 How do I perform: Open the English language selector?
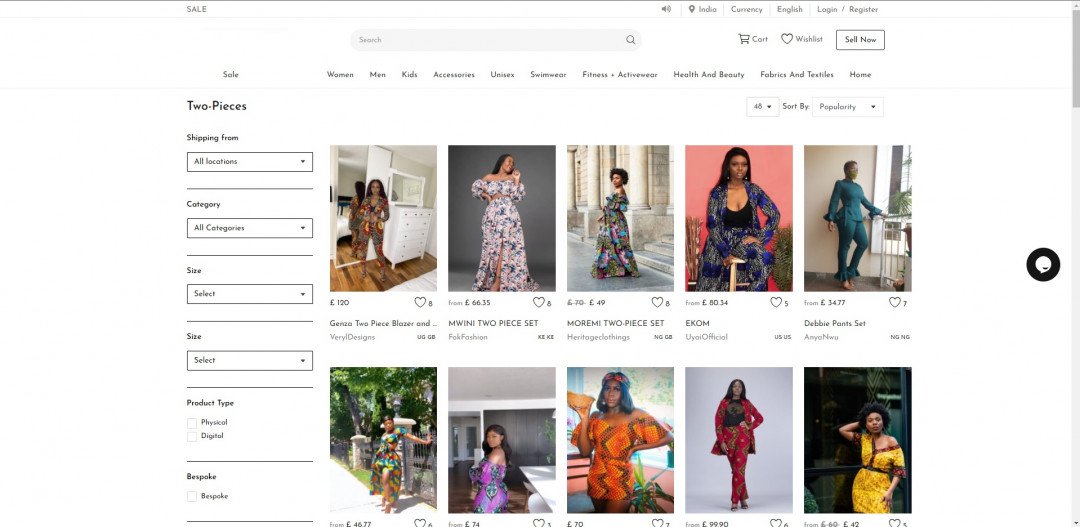(x=789, y=10)
